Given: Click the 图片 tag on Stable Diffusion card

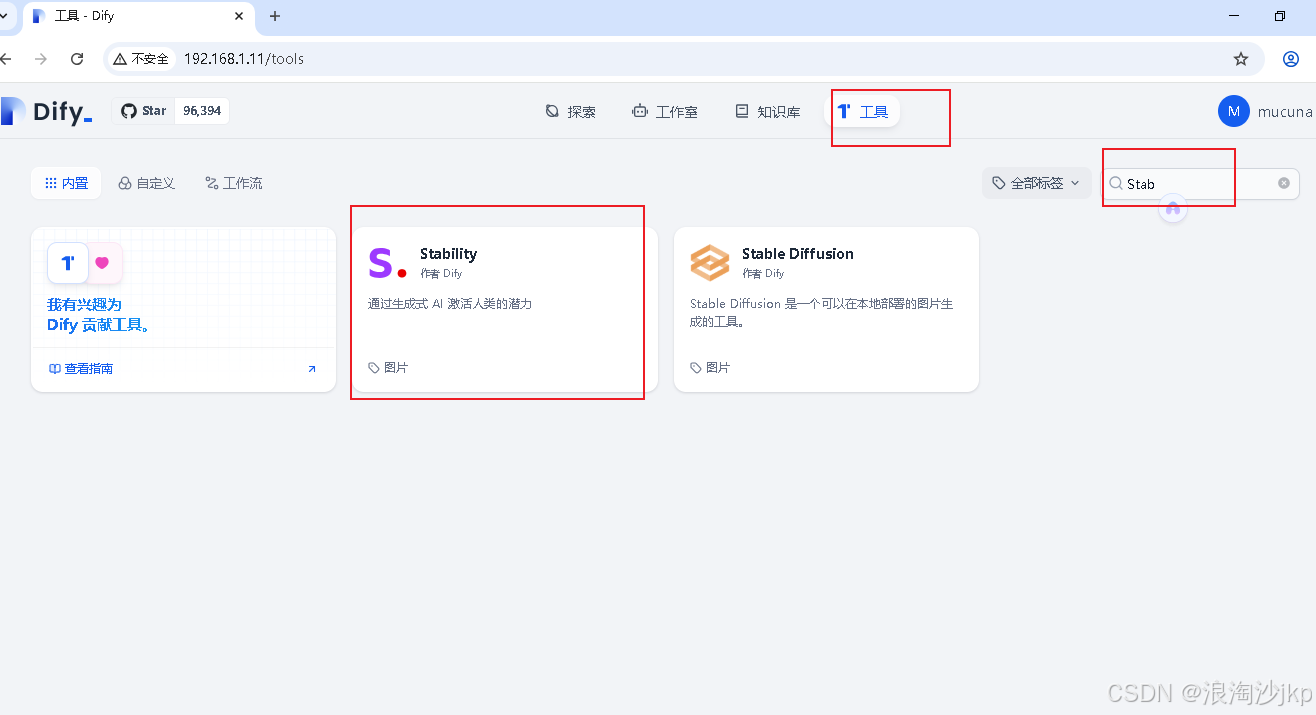Looking at the screenshot, I should click(710, 368).
